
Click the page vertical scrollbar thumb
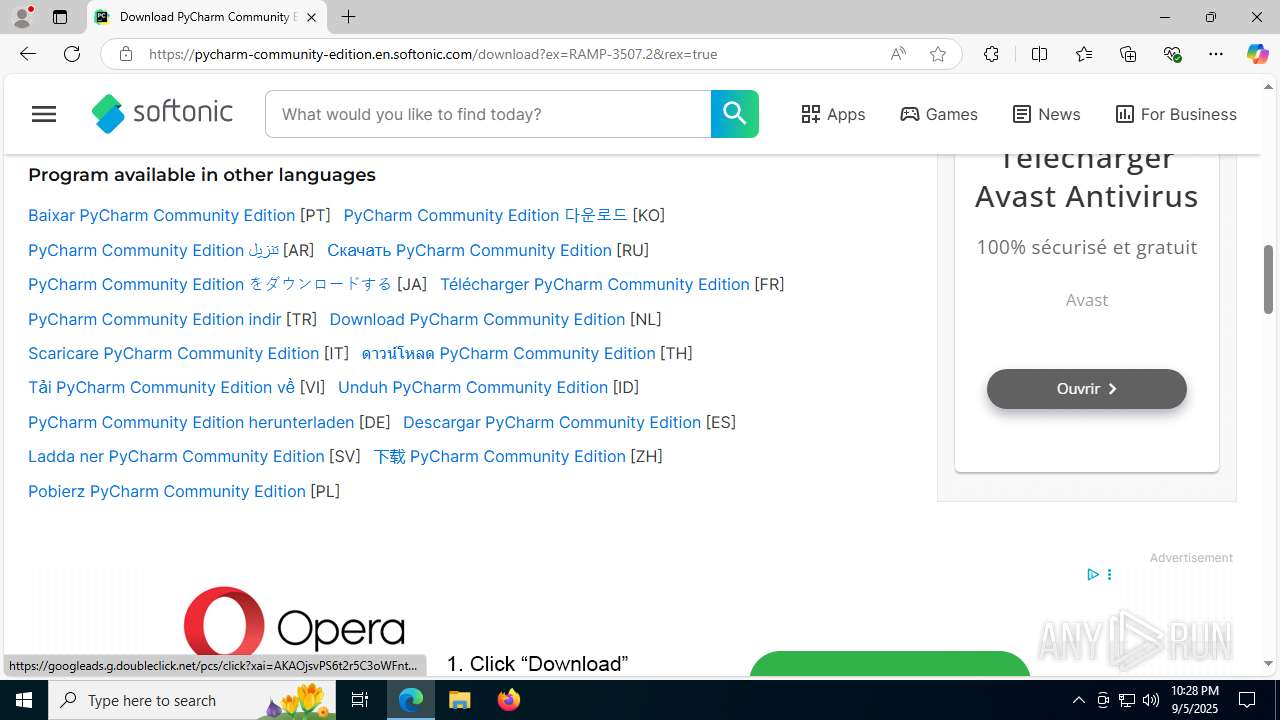tap(1268, 279)
